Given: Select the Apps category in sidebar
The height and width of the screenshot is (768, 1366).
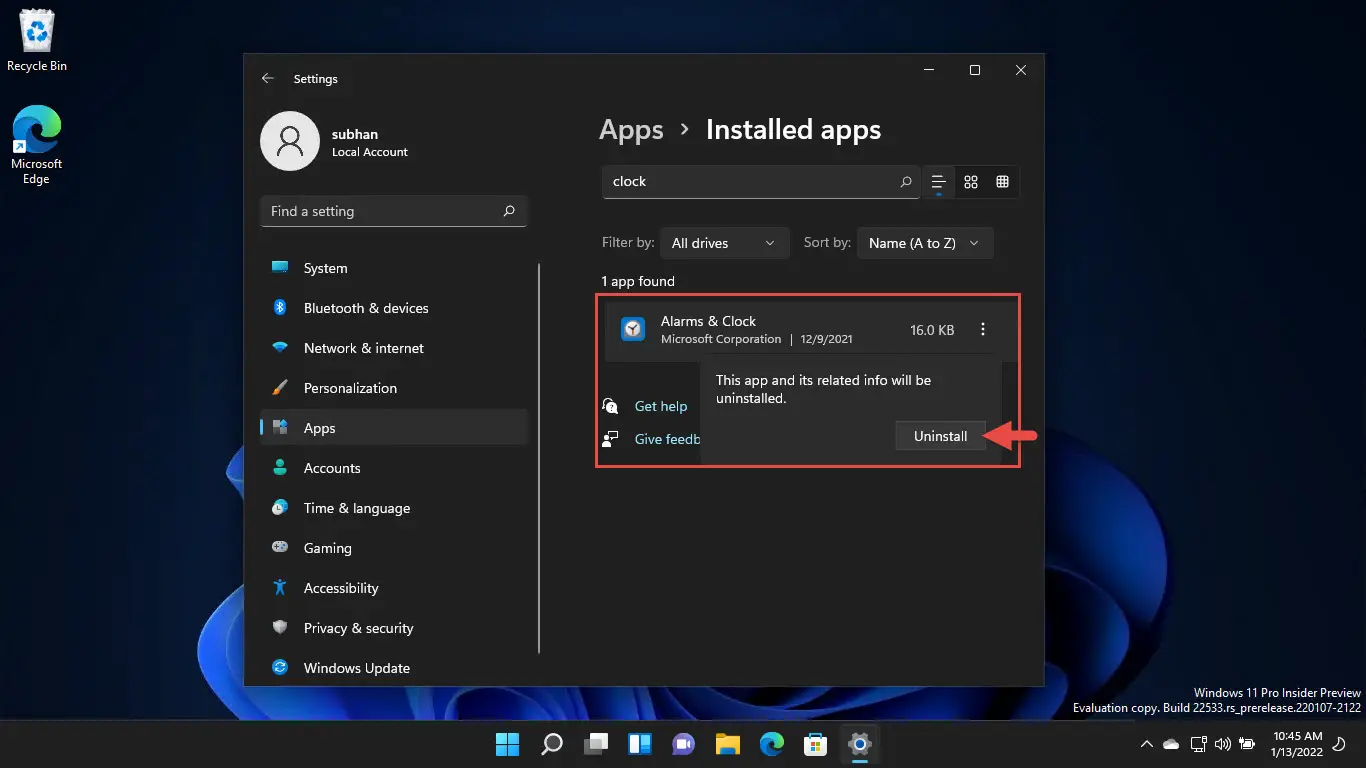Looking at the screenshot, I should 393,428.
